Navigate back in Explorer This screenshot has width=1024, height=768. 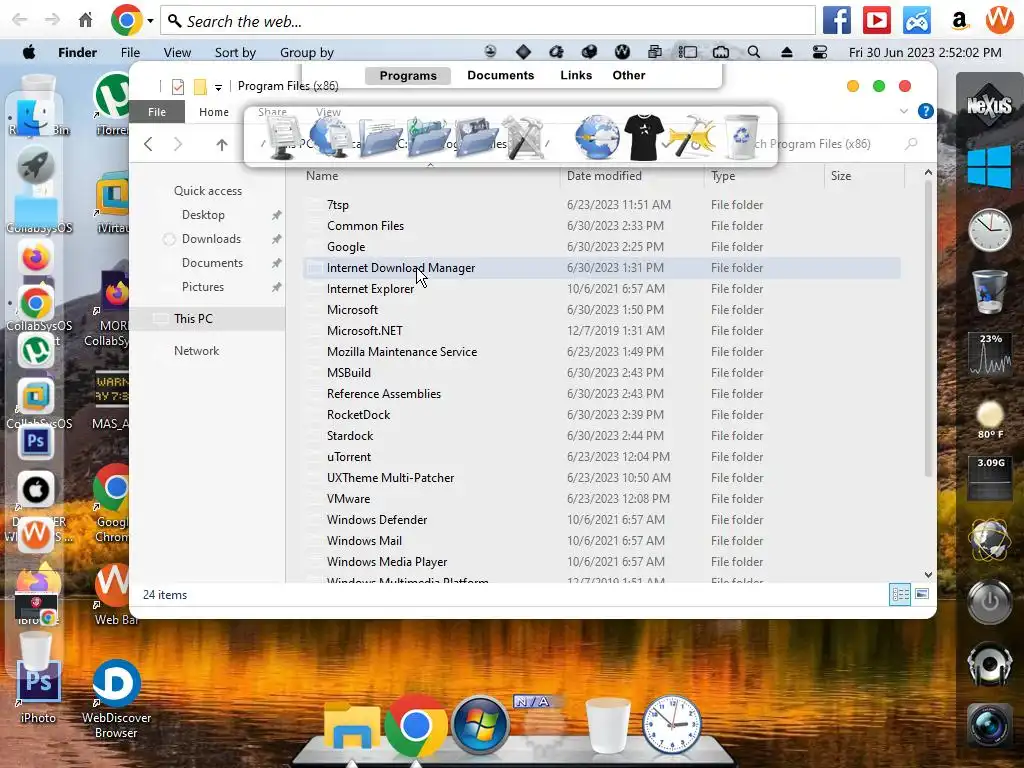click(x=148, y=144)
